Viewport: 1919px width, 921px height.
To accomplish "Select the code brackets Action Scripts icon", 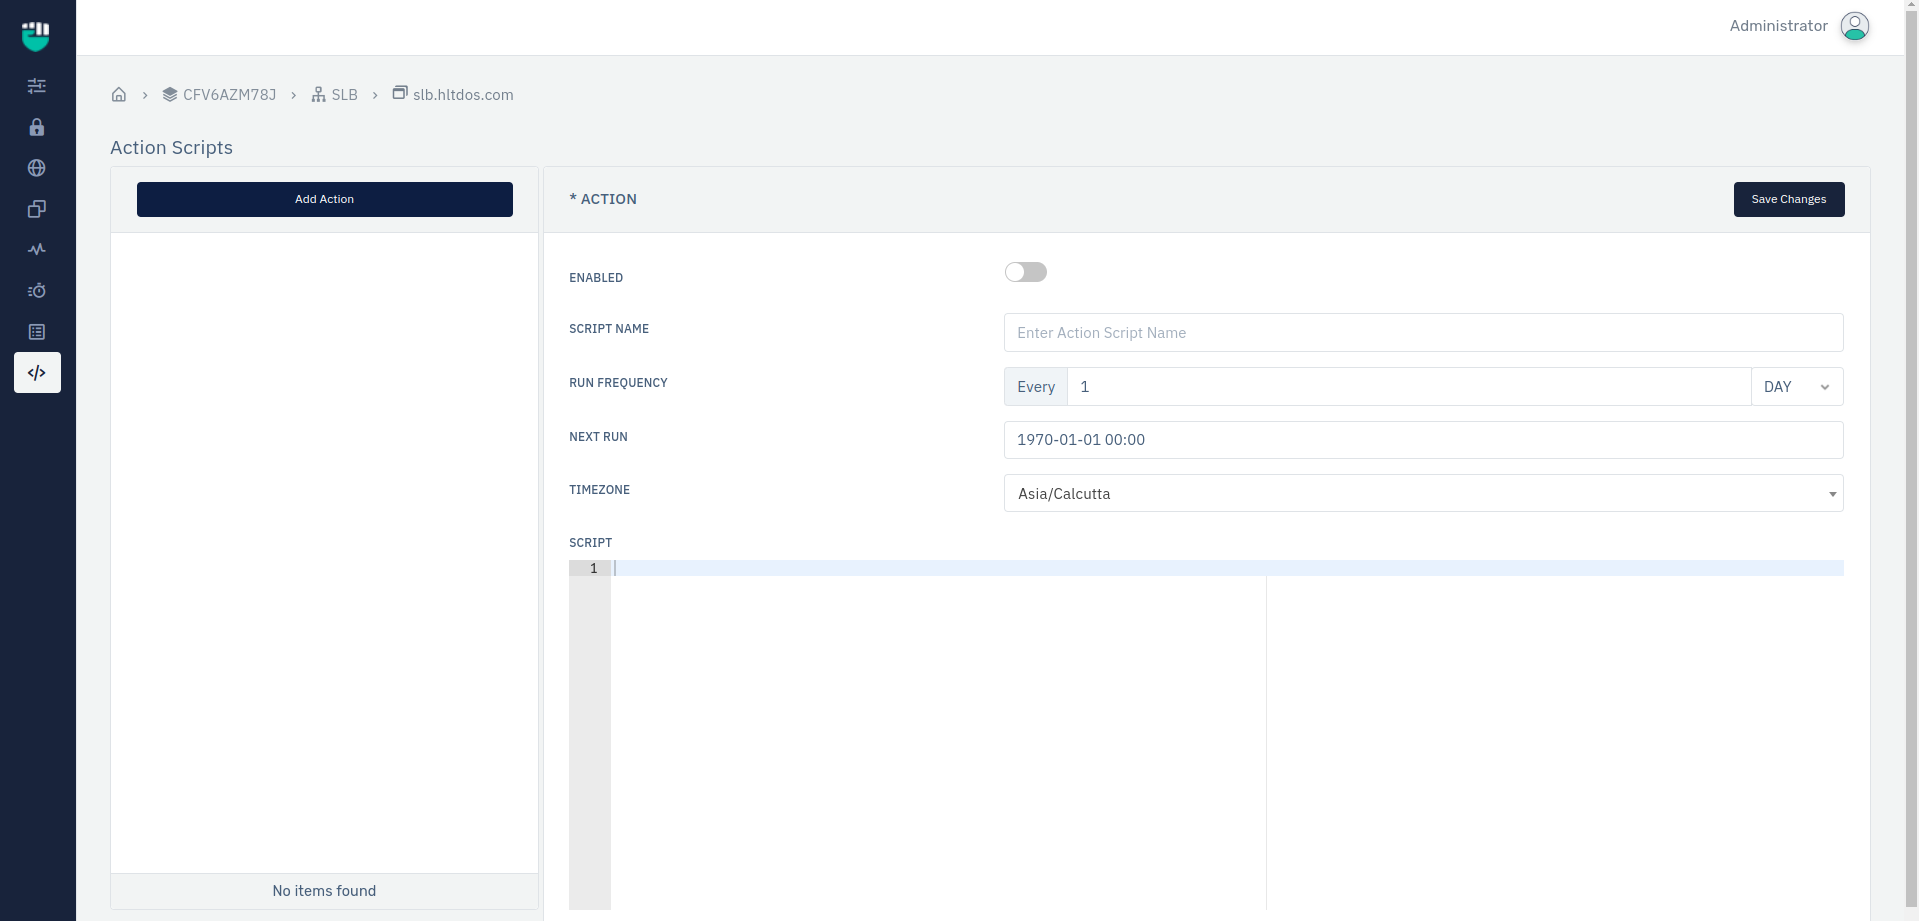I will tap(37, 373).
